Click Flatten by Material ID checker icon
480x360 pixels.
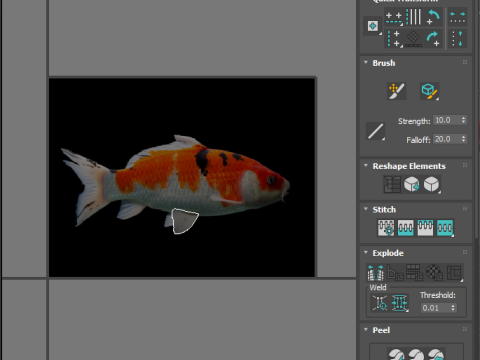coord(434,273)
